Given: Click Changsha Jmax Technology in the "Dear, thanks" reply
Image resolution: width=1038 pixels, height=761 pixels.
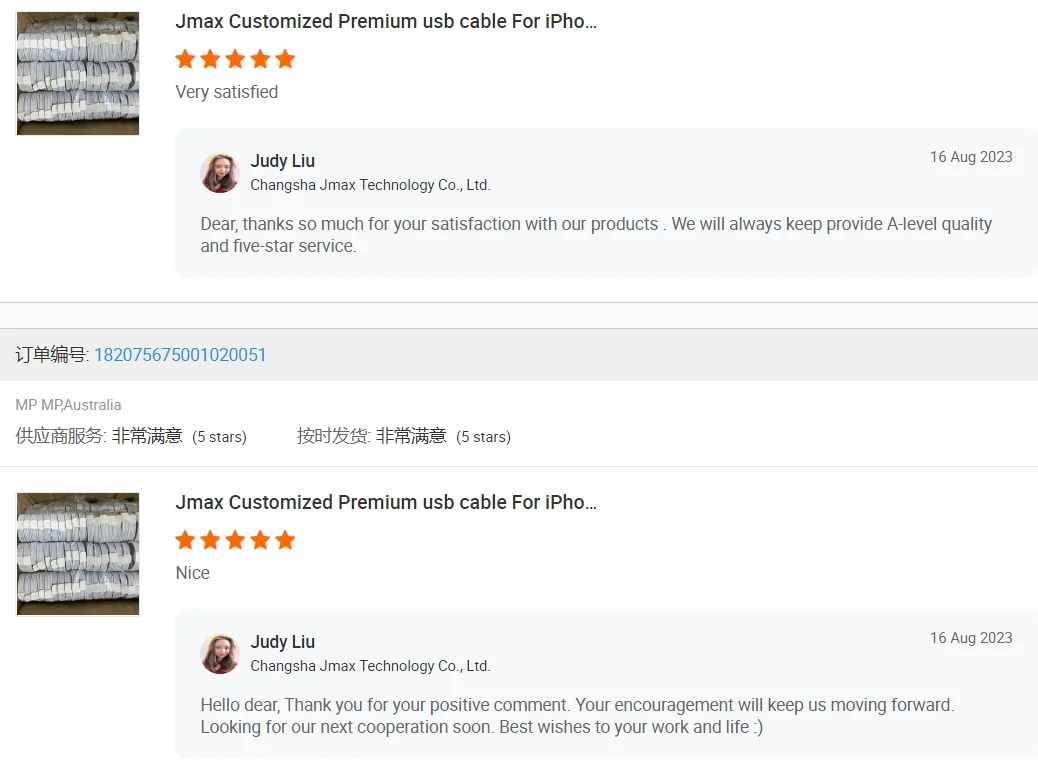Looking at the screenshot, I should point(370,185).
